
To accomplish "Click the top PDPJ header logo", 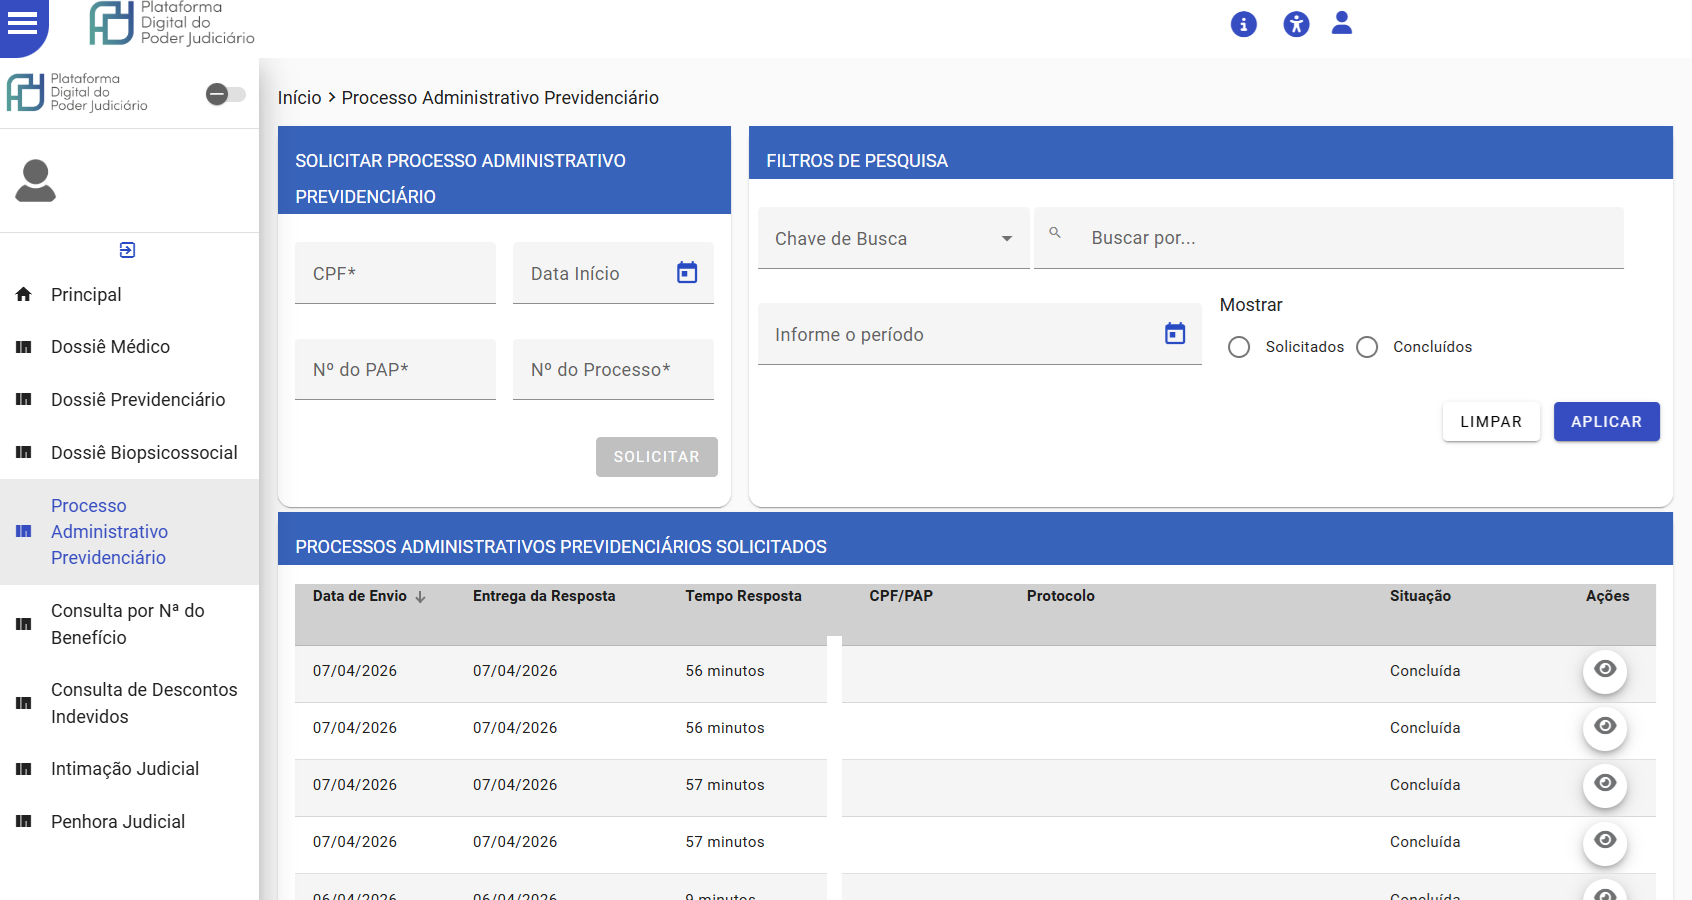I will point(172,23).
